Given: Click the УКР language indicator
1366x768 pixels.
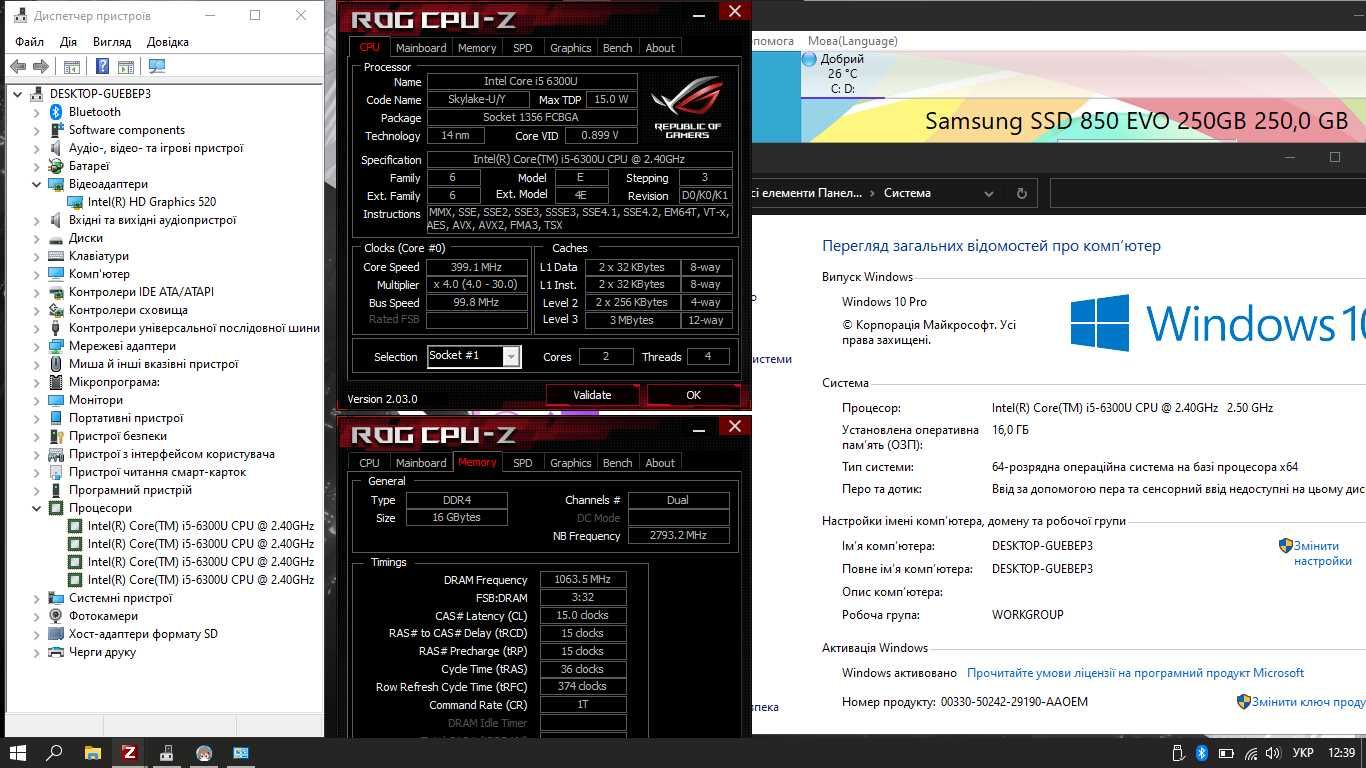Looking at the screenshot, I should pos(1303,753).
